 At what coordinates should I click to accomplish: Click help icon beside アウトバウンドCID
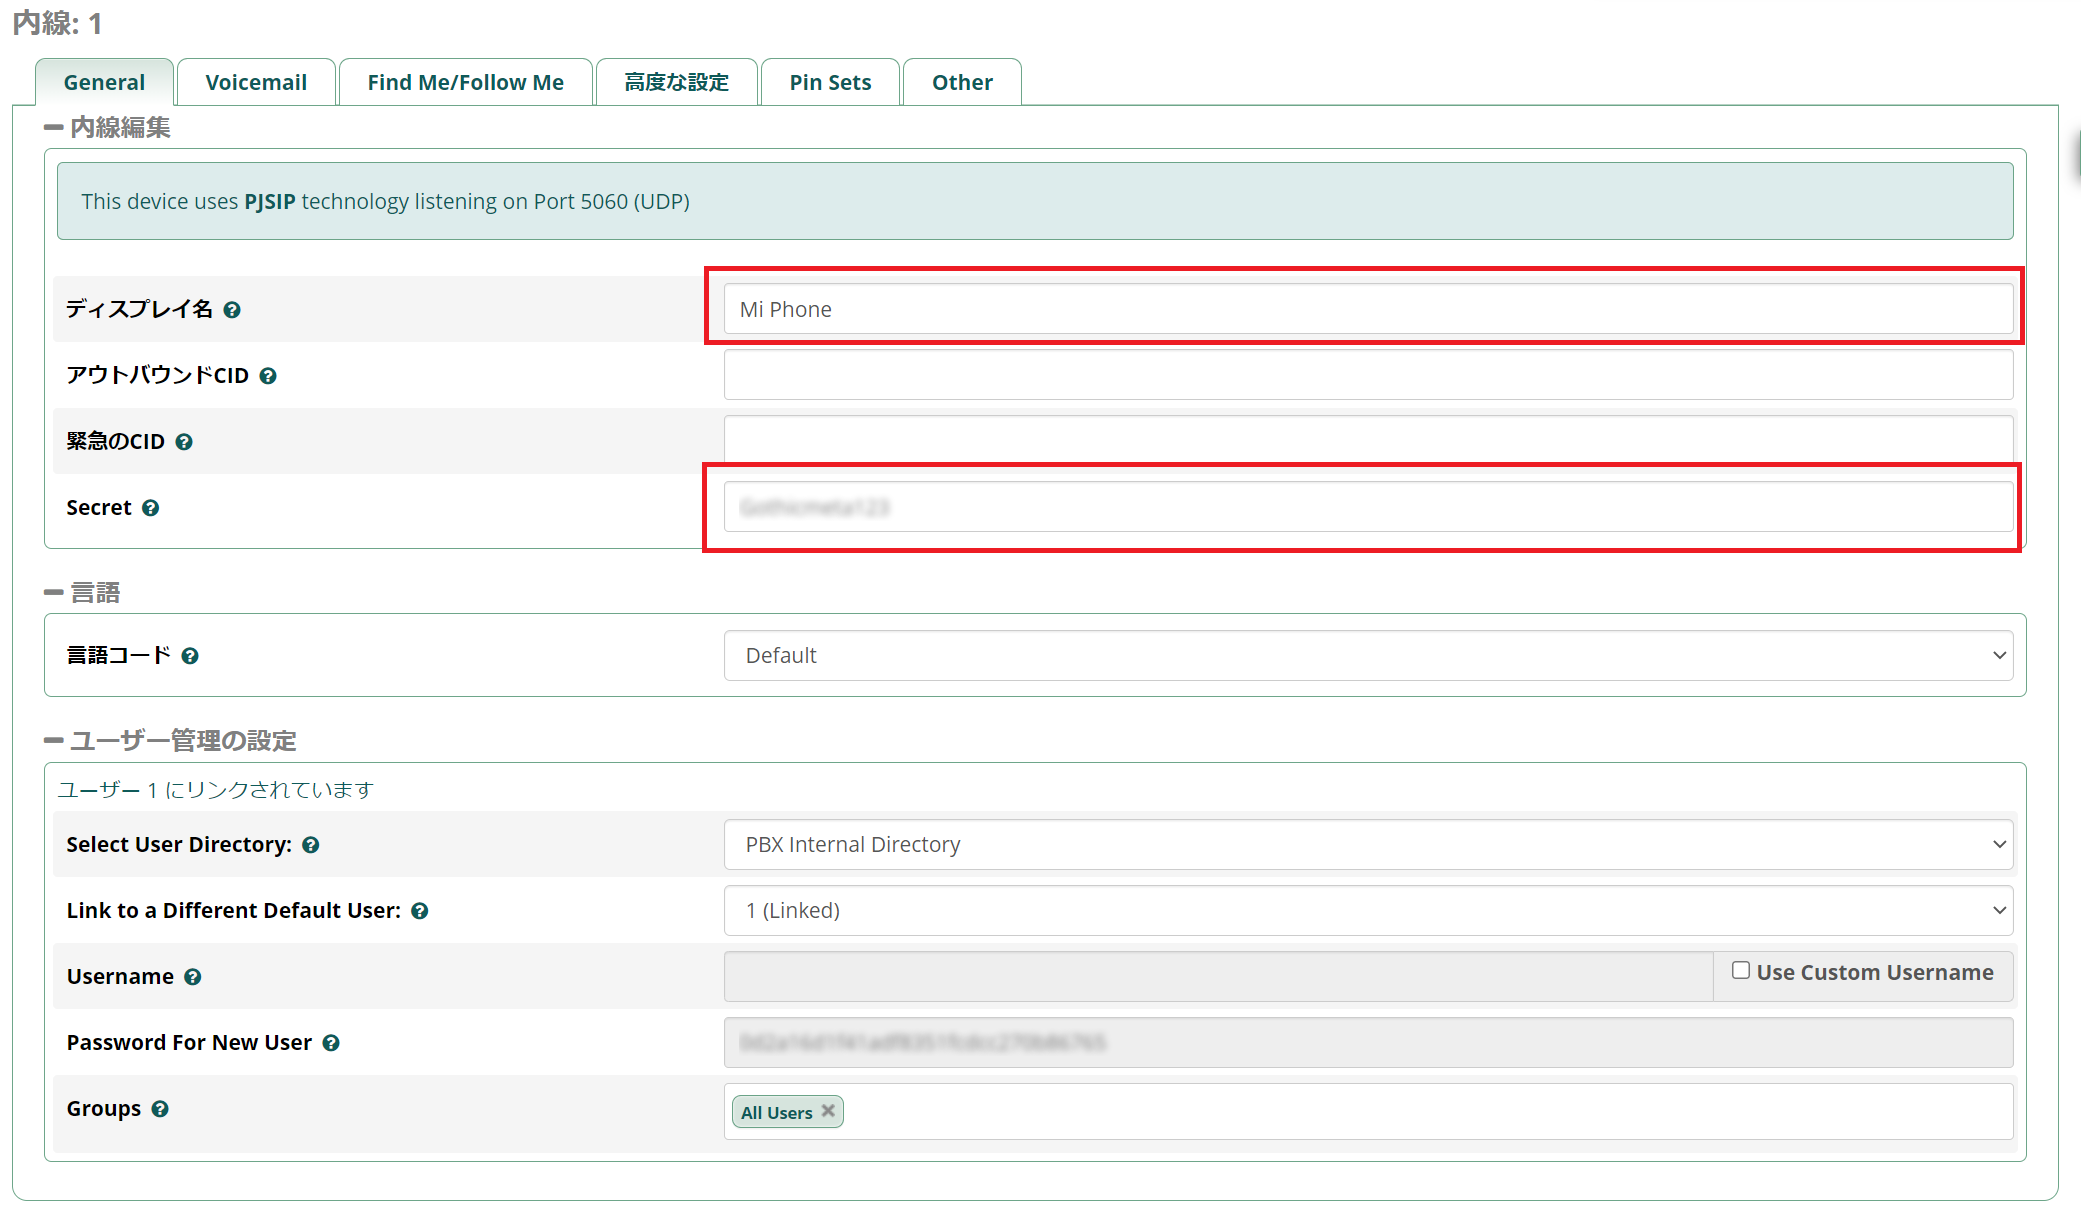(268, 376)
